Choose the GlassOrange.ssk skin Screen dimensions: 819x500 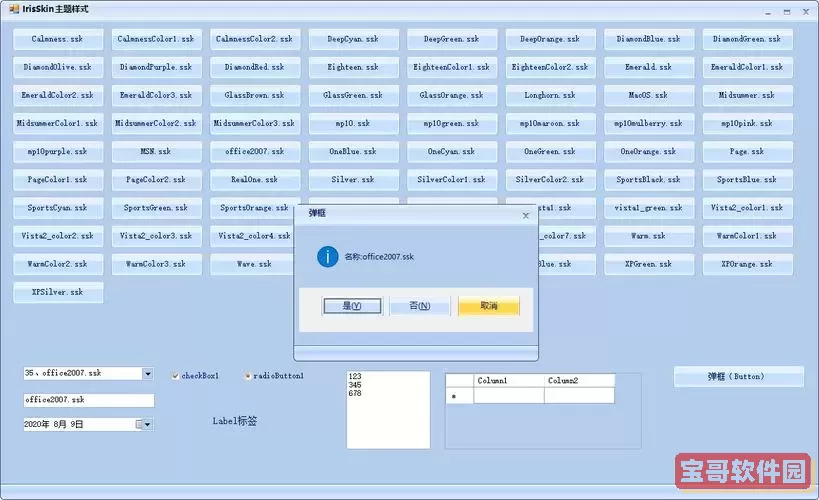[452, 96]
